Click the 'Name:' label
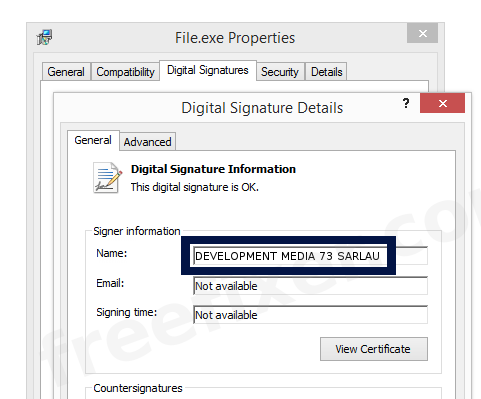 [112, 253]
